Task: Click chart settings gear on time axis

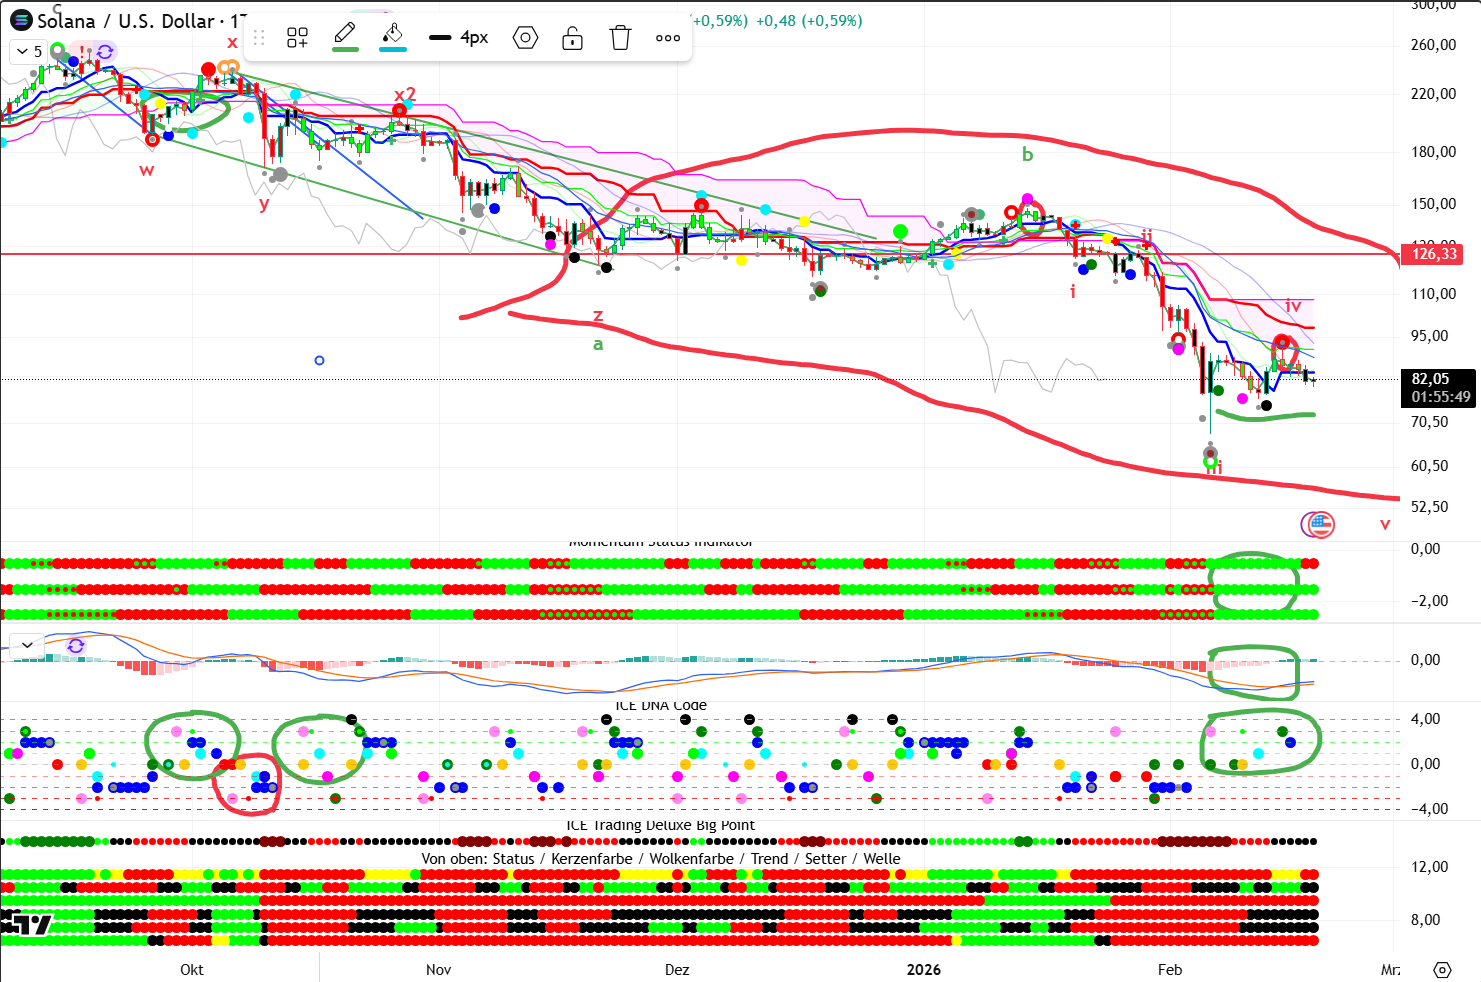Action: 1441,969
